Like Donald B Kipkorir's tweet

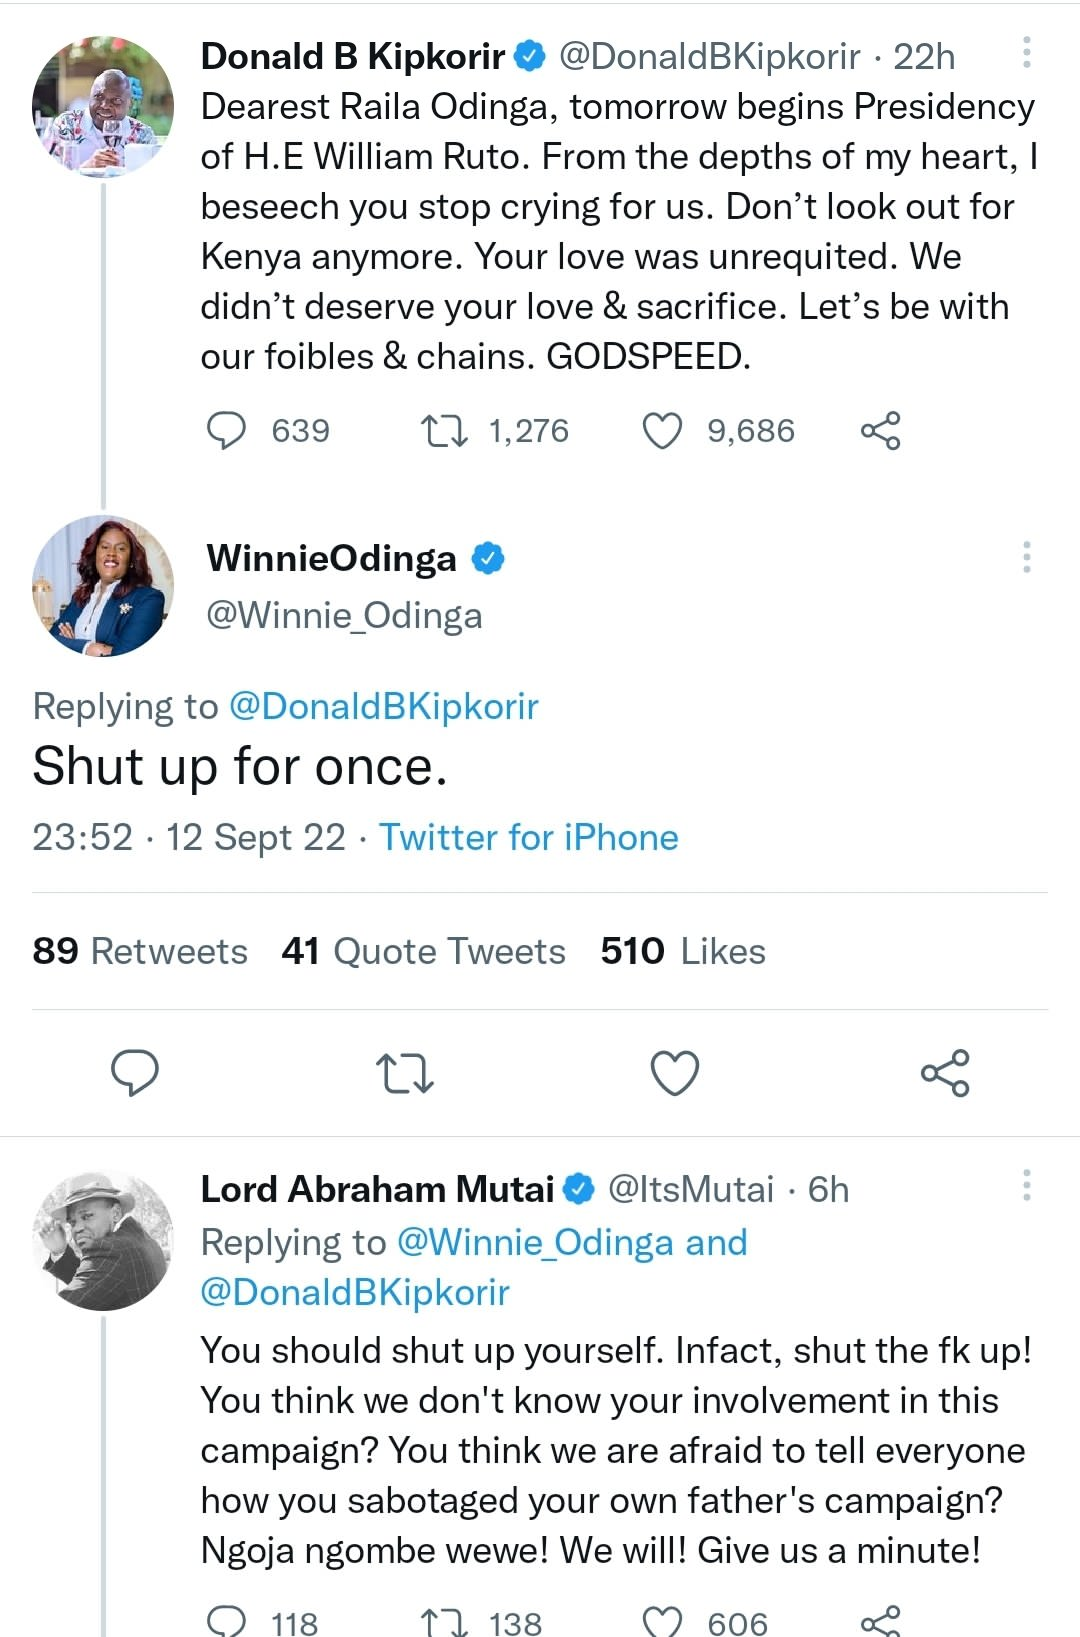[x=662, y=431]
